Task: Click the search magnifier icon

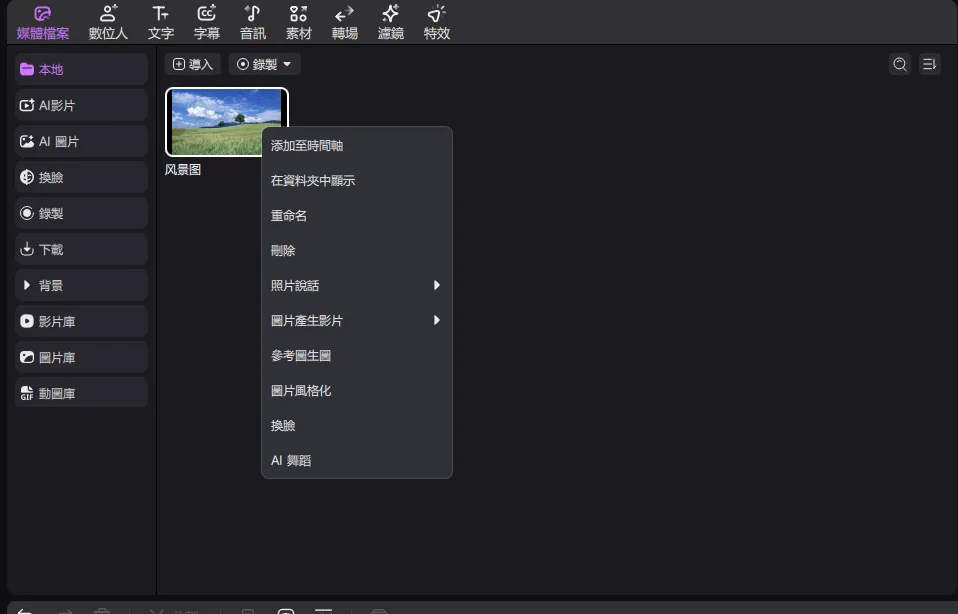Action: [x=900, y=64]
